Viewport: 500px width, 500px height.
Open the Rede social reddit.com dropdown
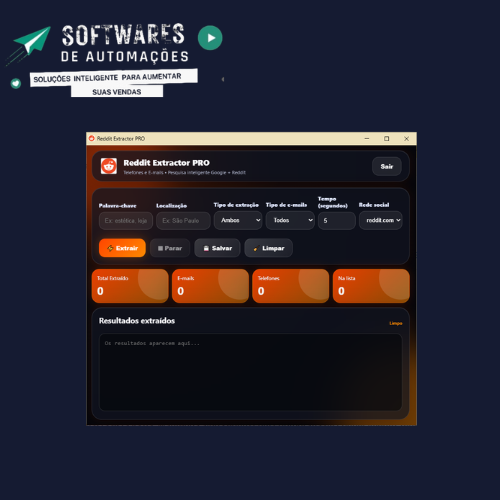coord(381,220)
